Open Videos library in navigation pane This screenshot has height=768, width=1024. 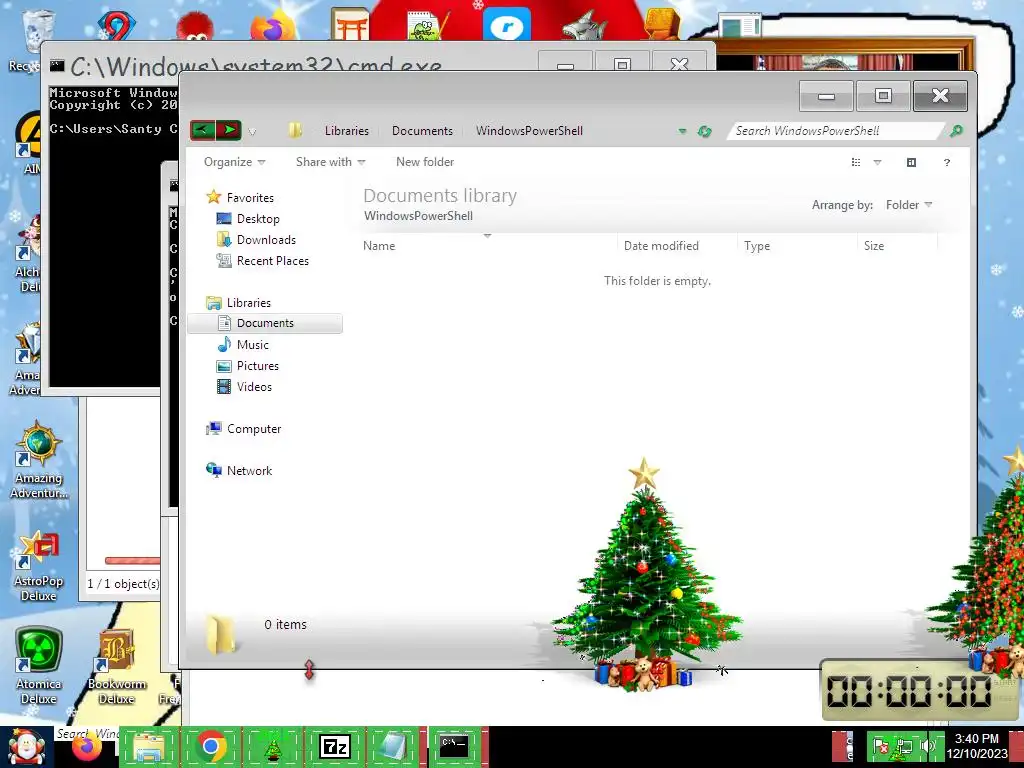[244, 387]
